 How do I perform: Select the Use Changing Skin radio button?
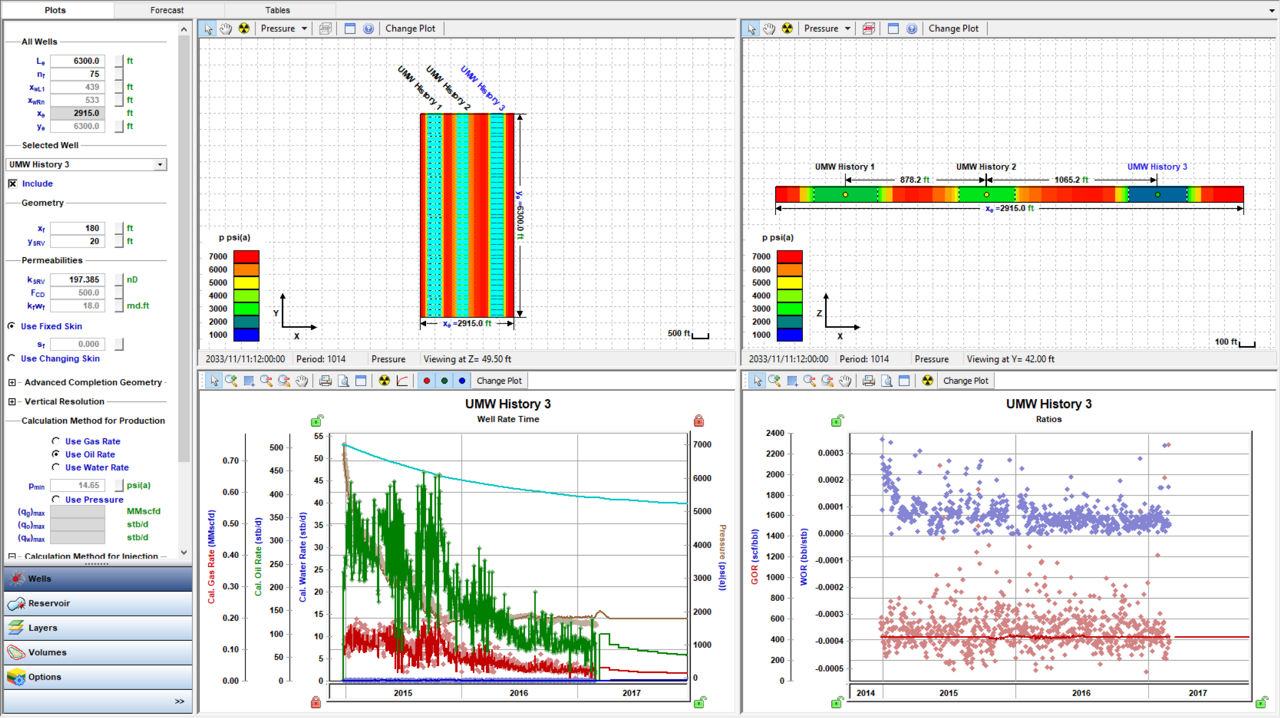11,358
